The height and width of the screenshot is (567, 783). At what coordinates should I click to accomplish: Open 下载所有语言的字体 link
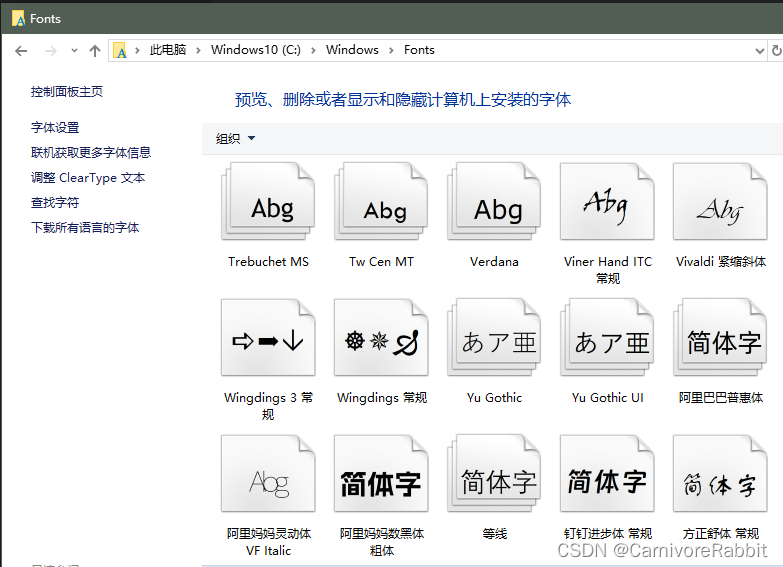(x=85, y=228)
